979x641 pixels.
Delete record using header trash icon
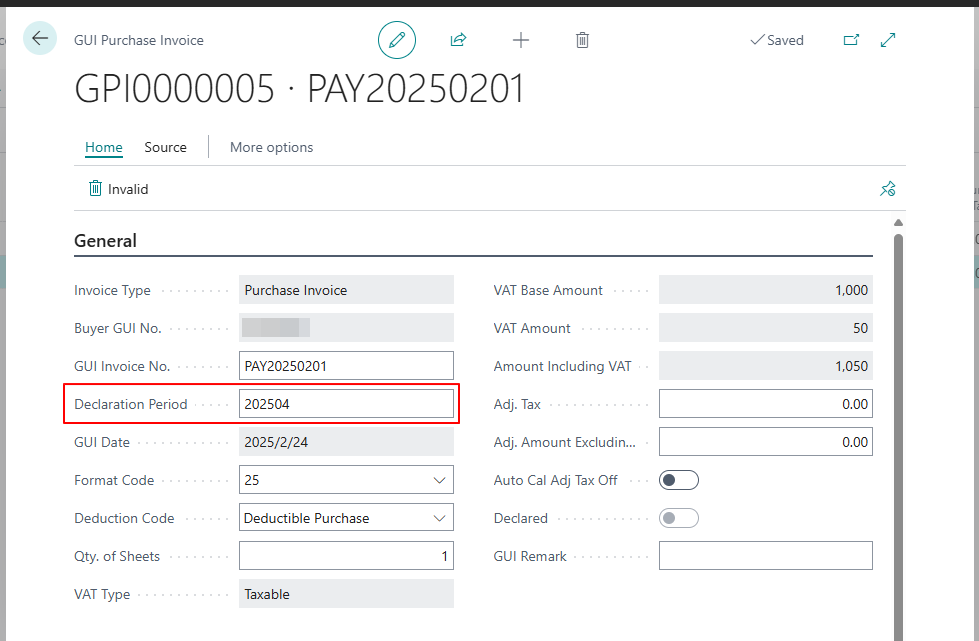tap(582, 41)
